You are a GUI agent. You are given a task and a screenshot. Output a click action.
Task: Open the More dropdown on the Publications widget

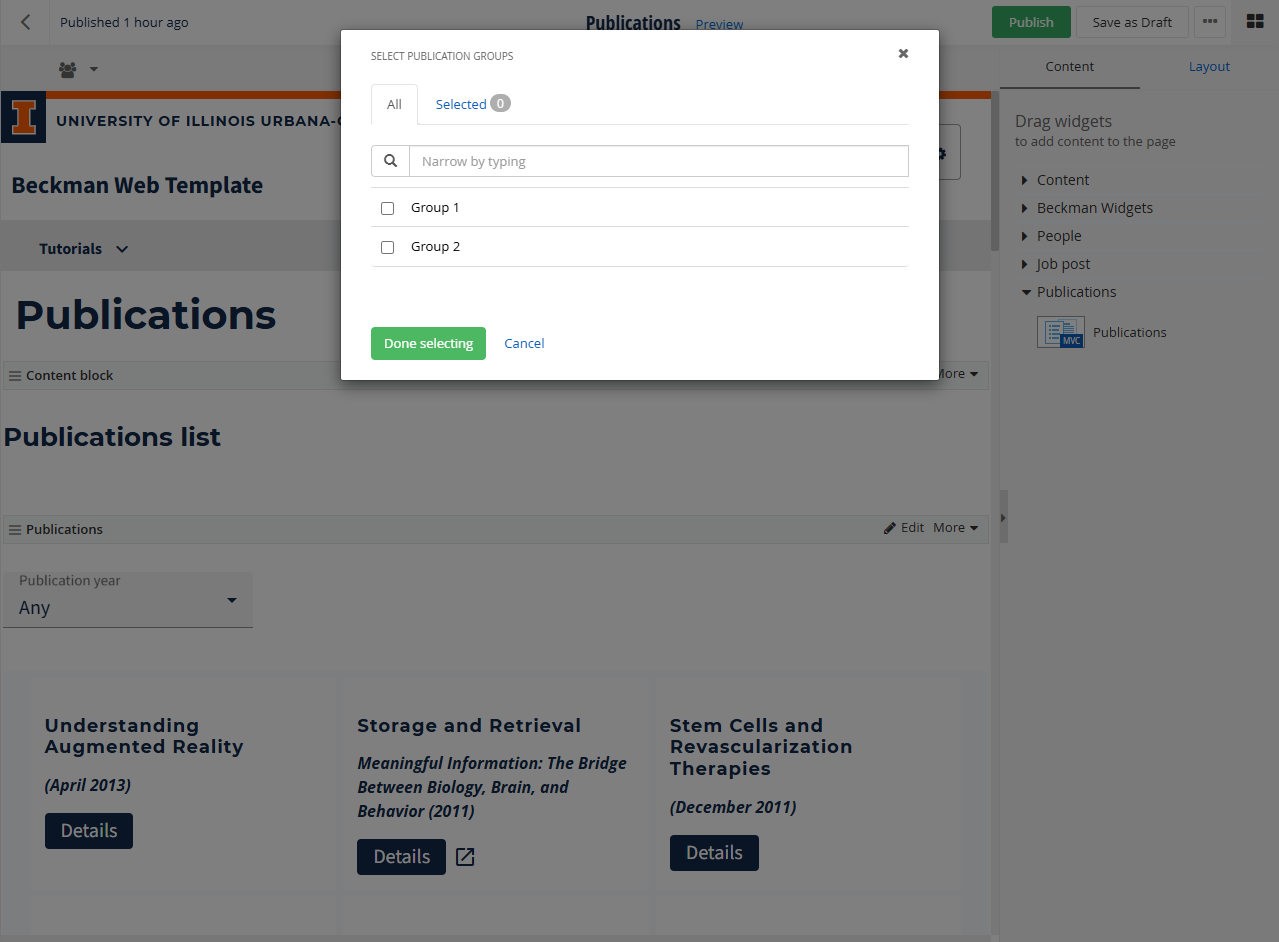point(954,528)
